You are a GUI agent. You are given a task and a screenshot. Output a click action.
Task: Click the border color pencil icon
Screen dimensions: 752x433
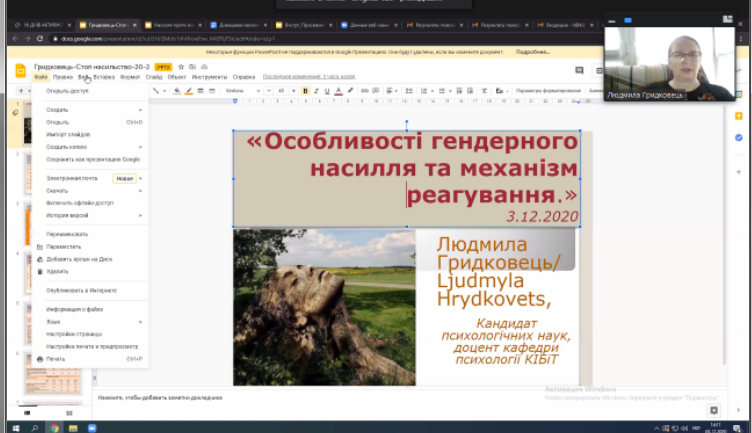click(189, 91)
